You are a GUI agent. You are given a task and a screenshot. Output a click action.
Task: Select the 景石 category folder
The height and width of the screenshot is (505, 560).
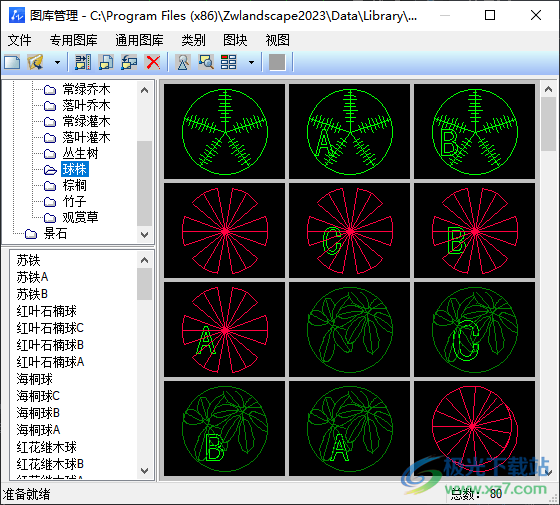(x=55, y=234)
